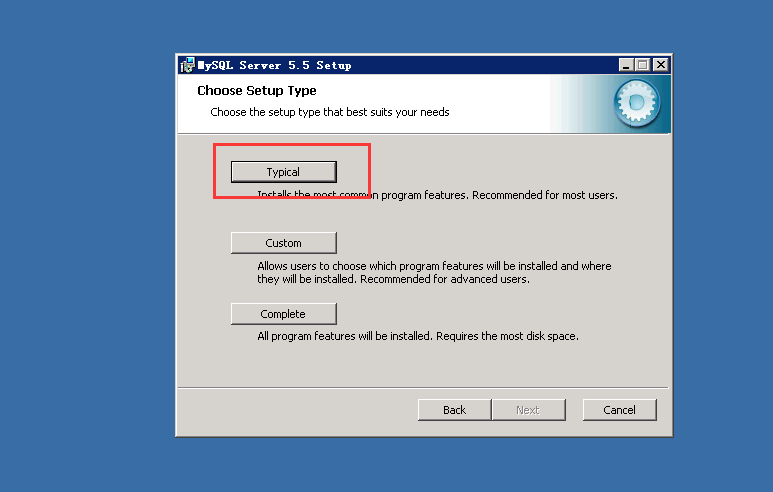Go Back to the previous step
Image resolution: width=773 pixels, height=492 pixels.
click(454, 410)
